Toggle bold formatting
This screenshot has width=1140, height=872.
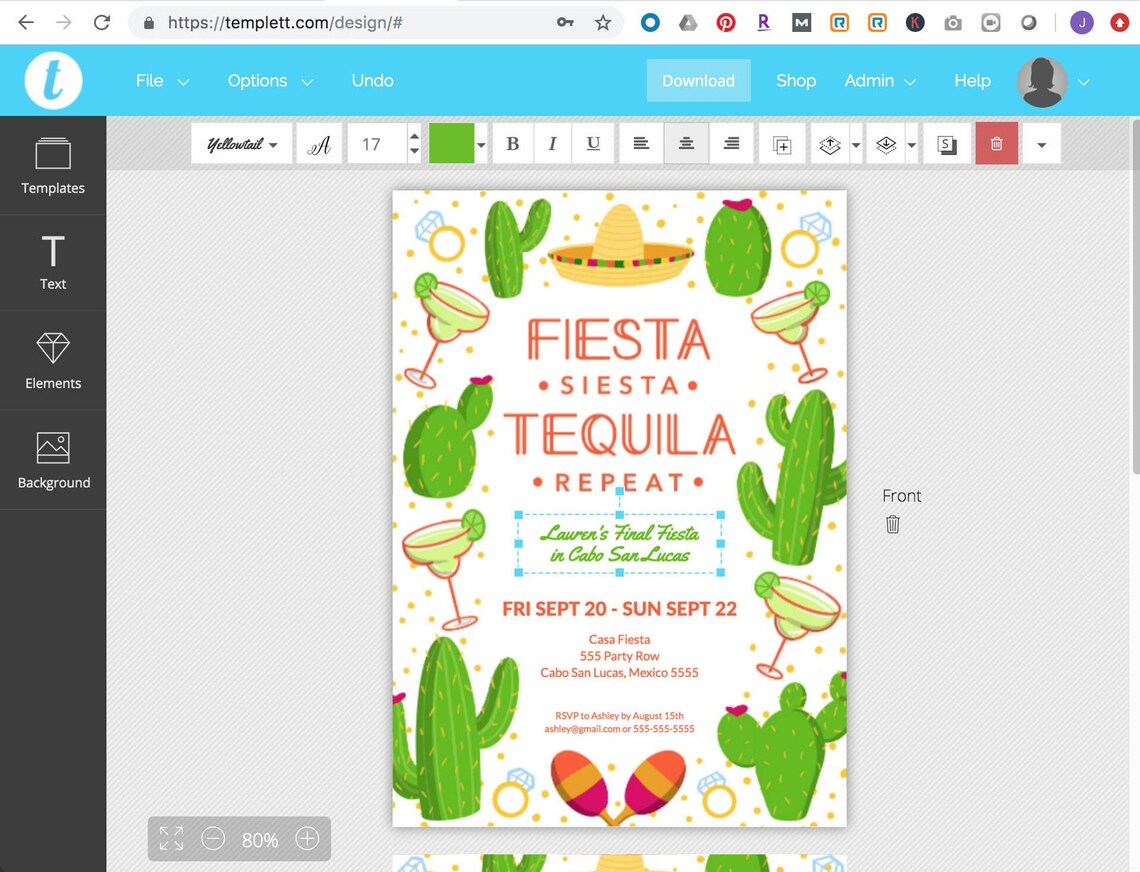pos(512,143)
